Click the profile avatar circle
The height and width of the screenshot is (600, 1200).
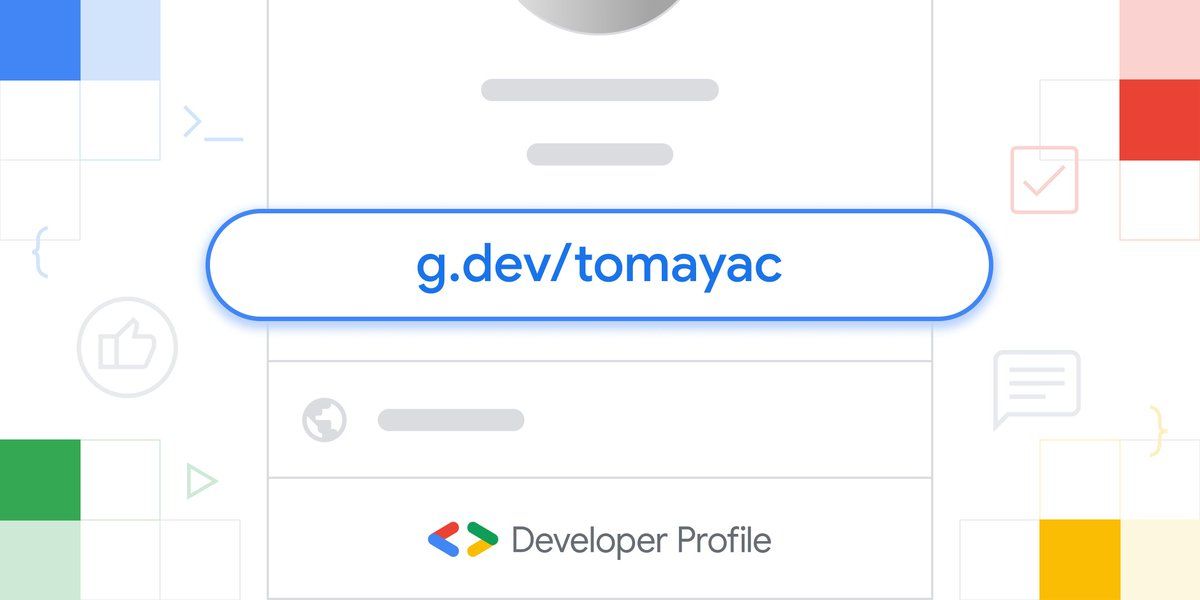[x=599, y=14]
